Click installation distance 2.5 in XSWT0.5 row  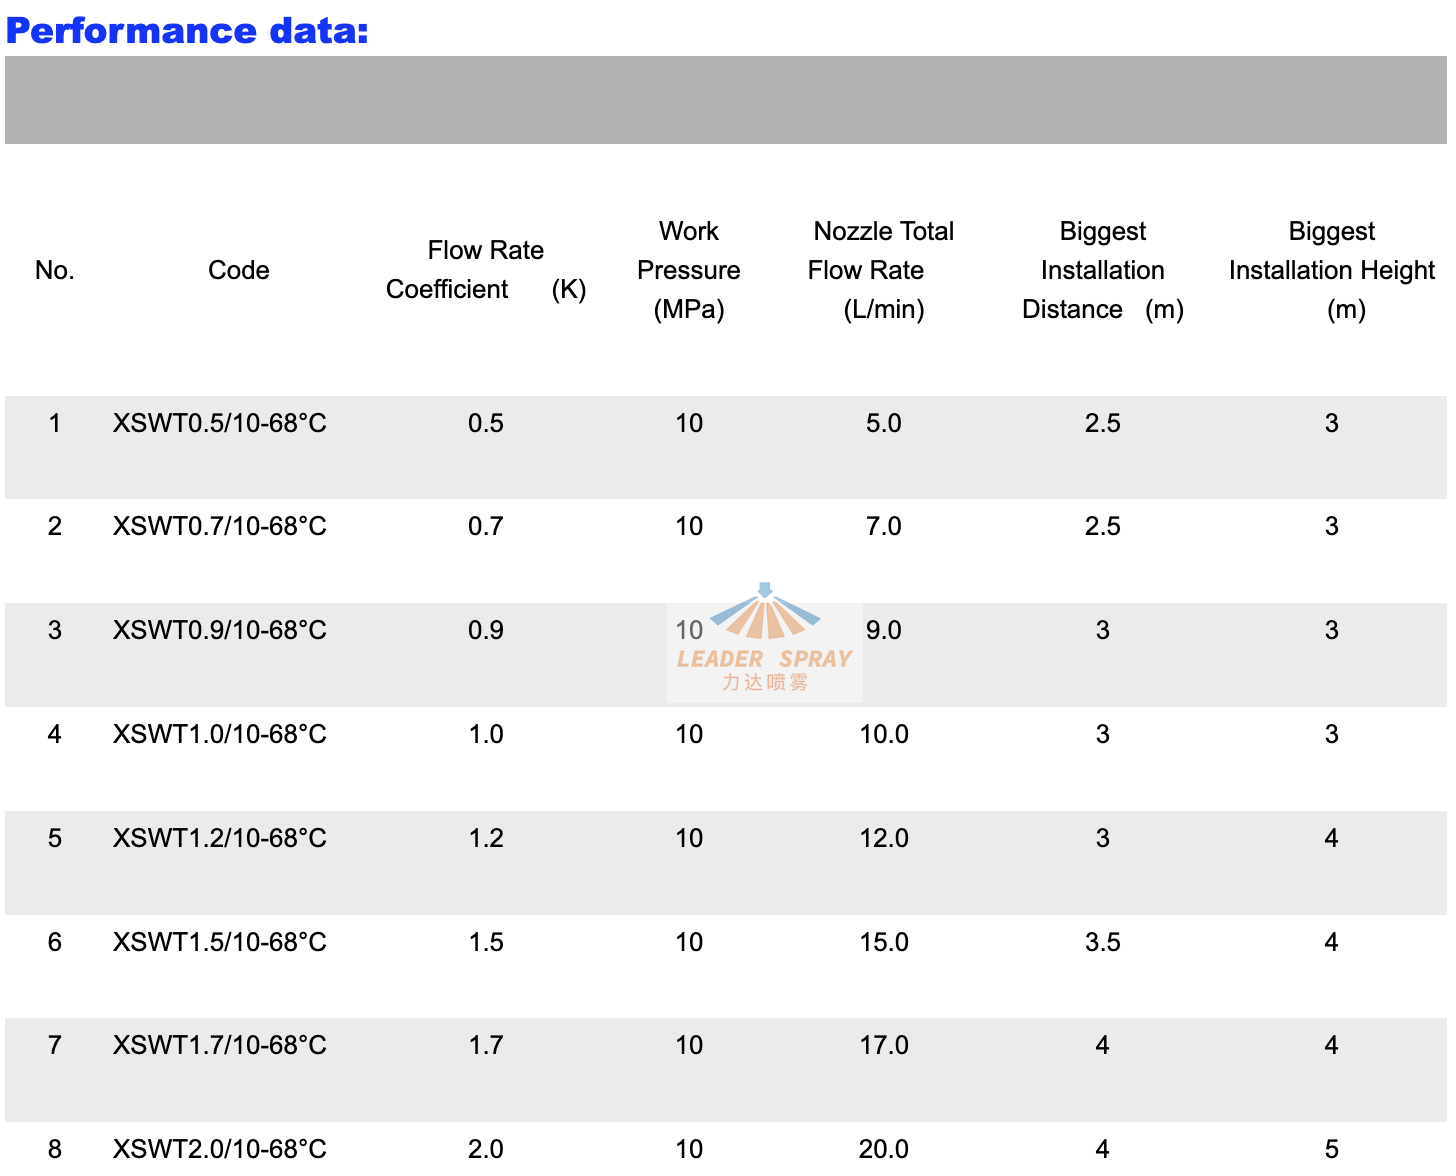pyautogui.click(x=1103, y=423)
